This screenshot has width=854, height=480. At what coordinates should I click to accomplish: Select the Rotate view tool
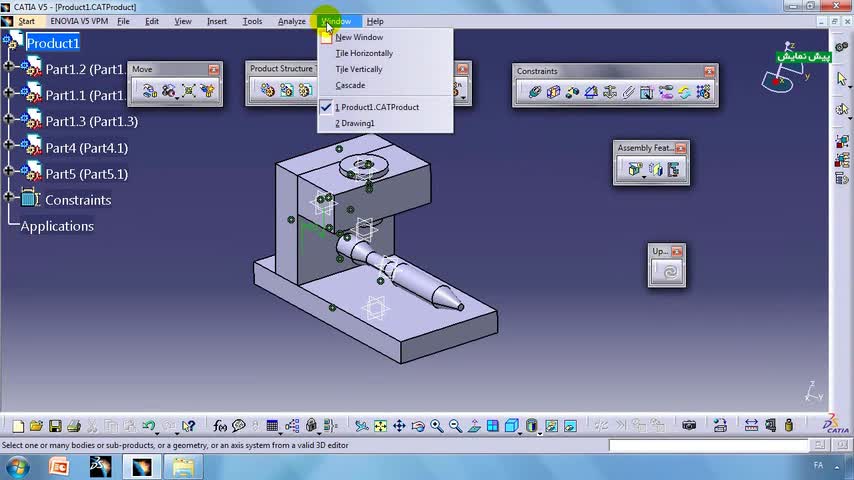pos(418,426)
